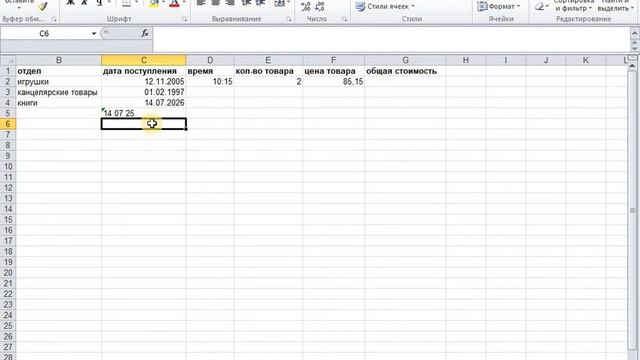The image size is (640, 360).
Task: Open Сортировка и фильтр dropdown
Action: 574,5
